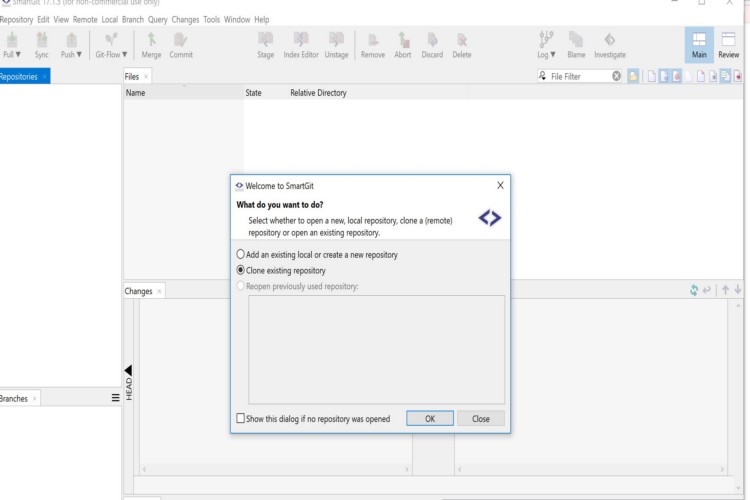
Task: Select Clone existing repository option
Action: (x=281, y=270)
